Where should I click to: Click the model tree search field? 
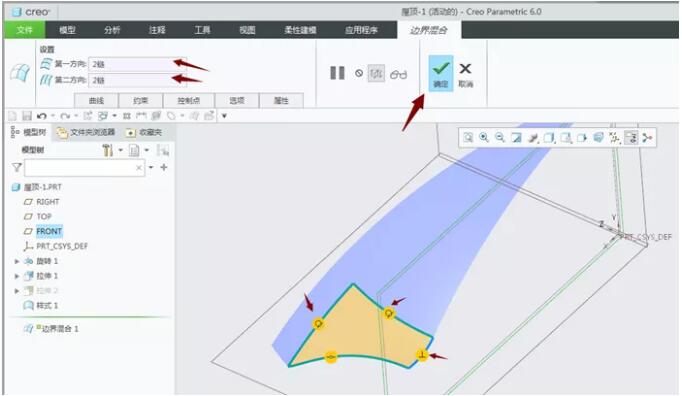(x=85, y=168)
